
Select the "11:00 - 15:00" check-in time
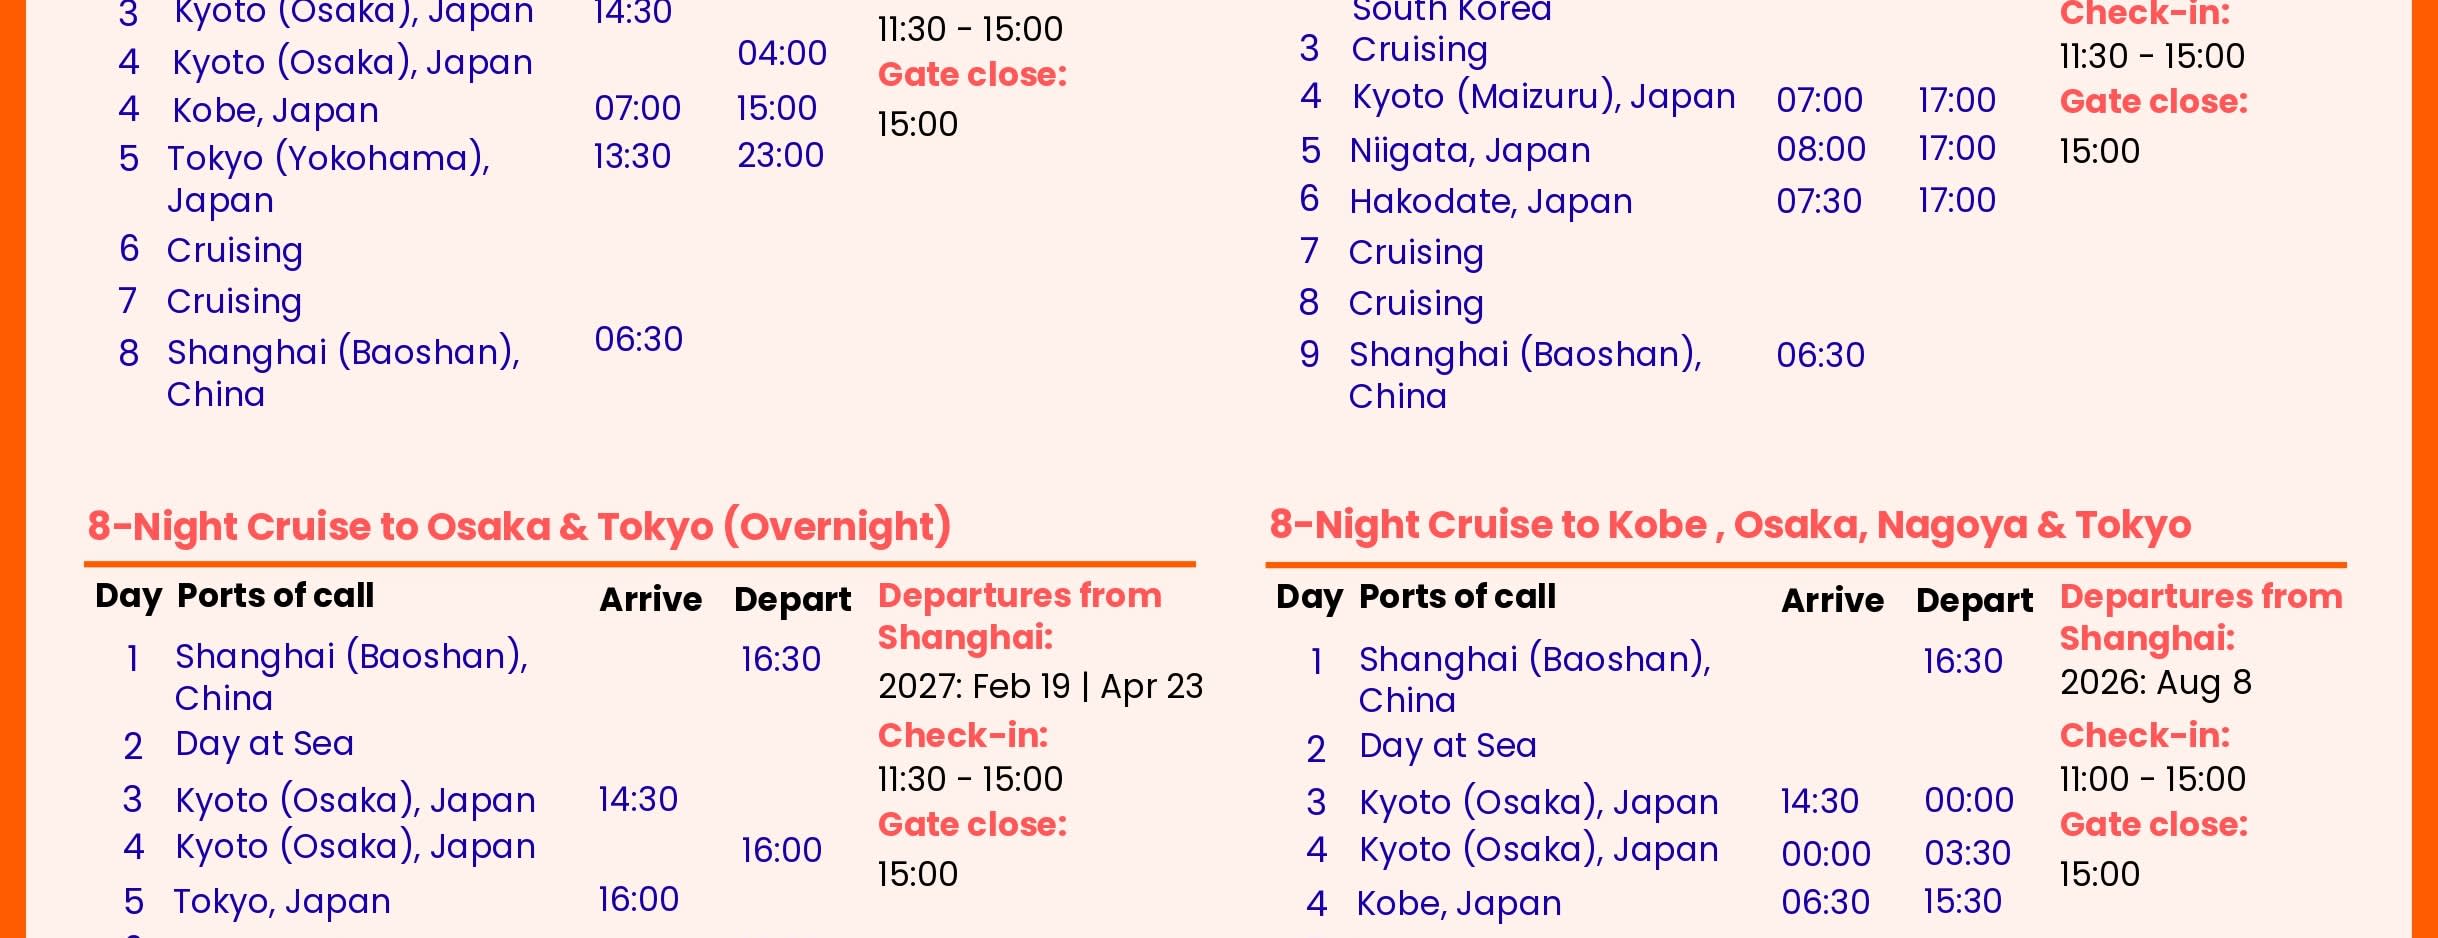coord(2152,779)
